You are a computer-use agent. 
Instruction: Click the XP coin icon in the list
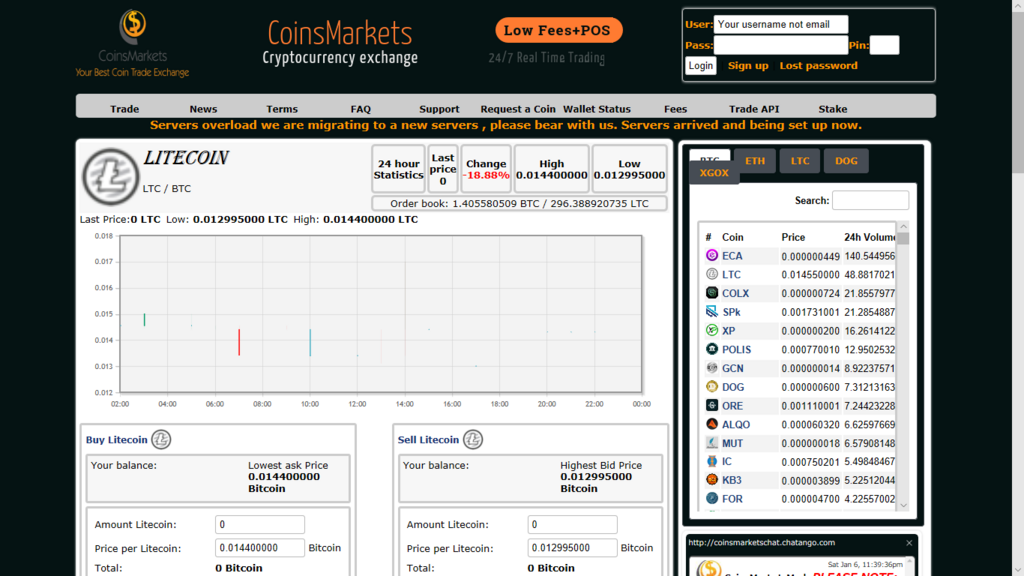[x=712, y=330]
